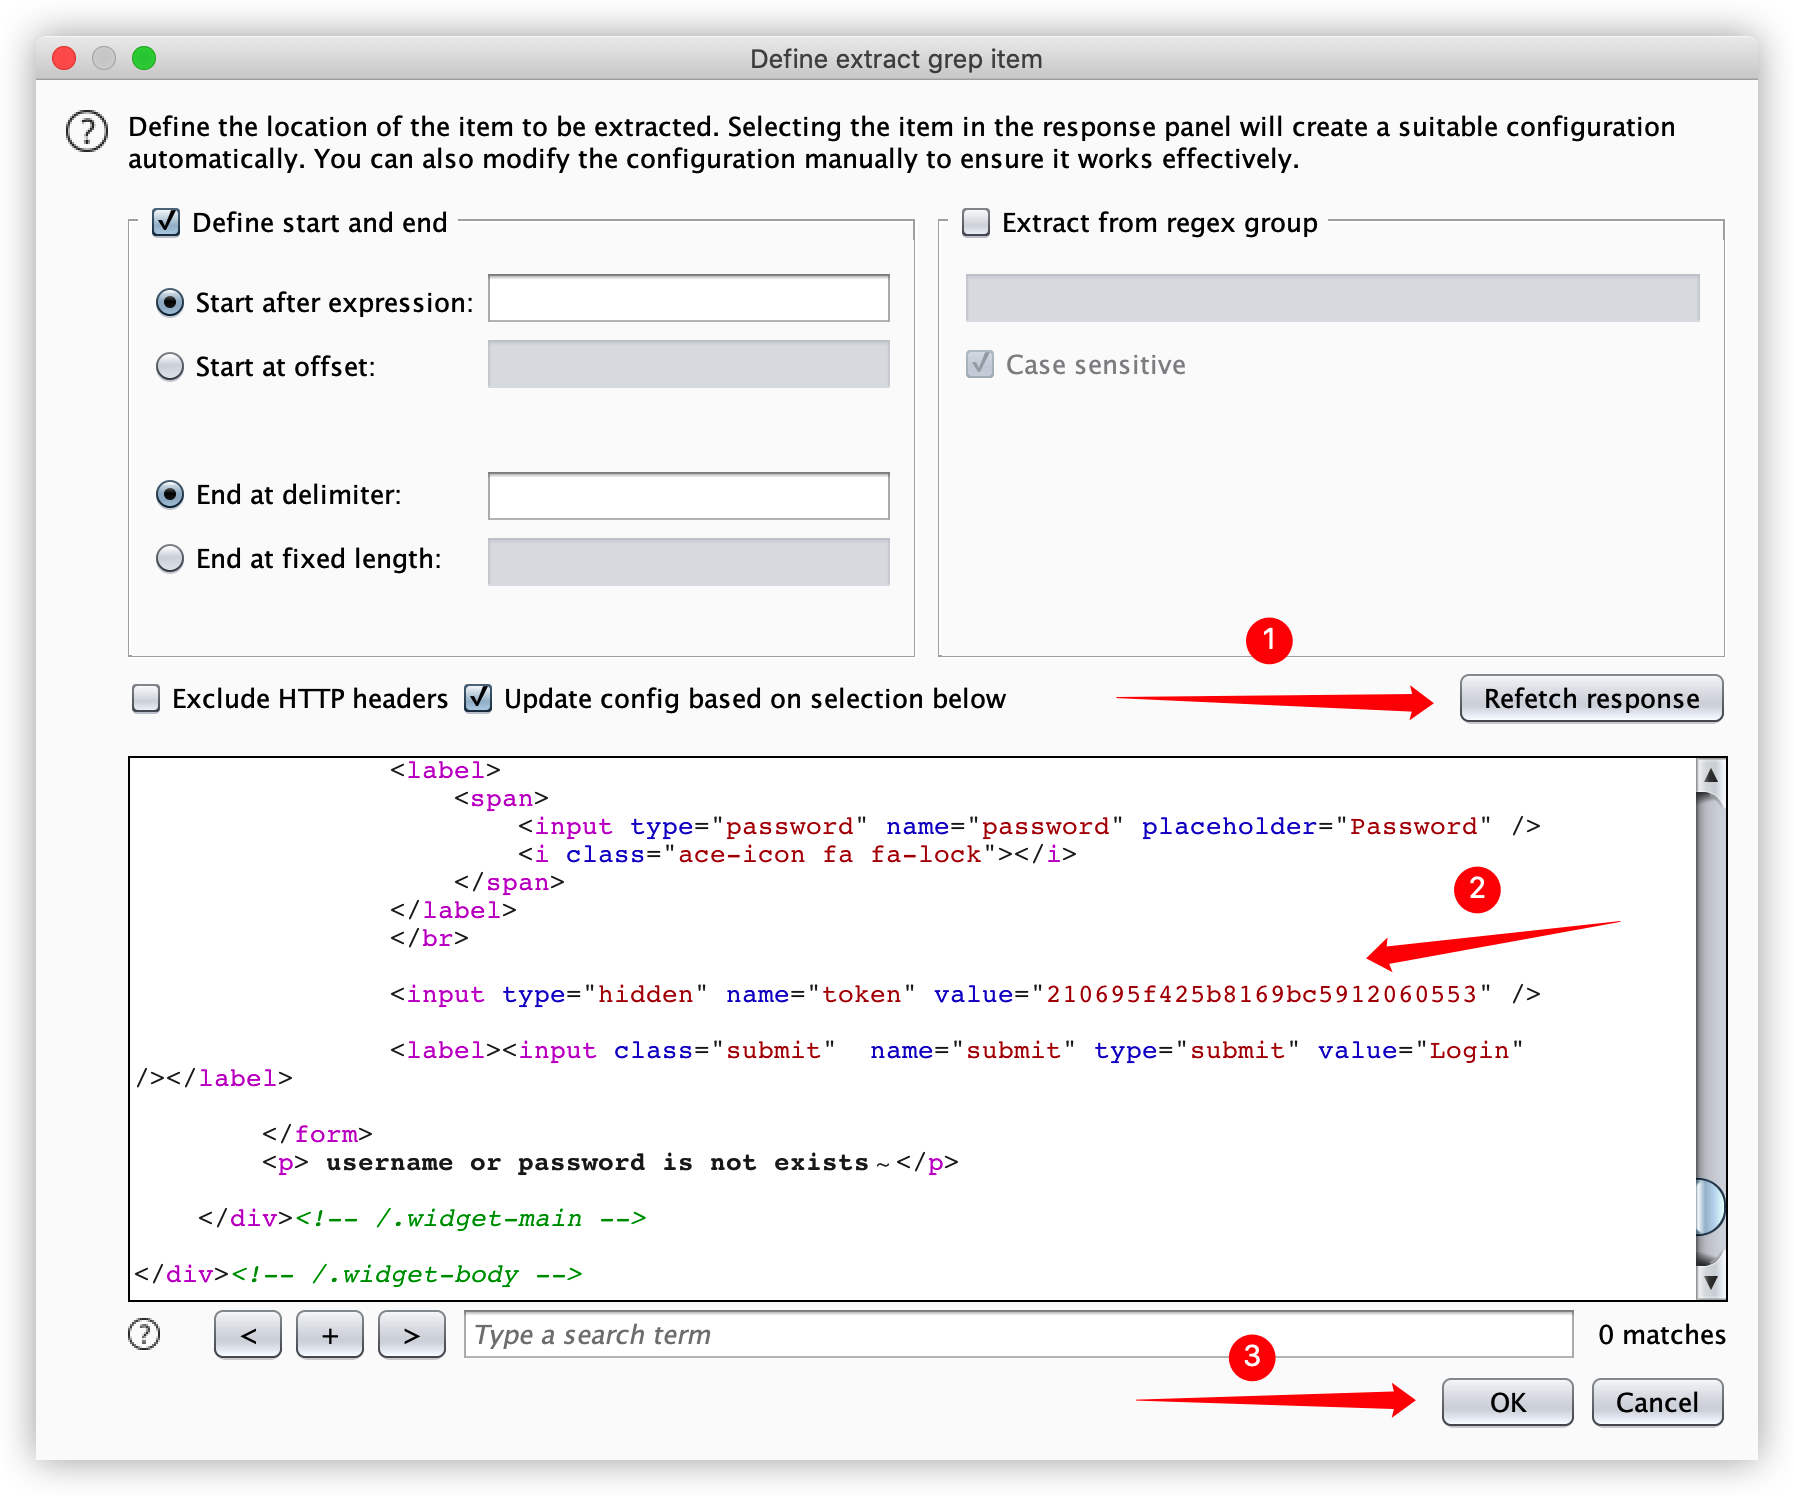
Task: Go to previous search match
Action: 248,1335
